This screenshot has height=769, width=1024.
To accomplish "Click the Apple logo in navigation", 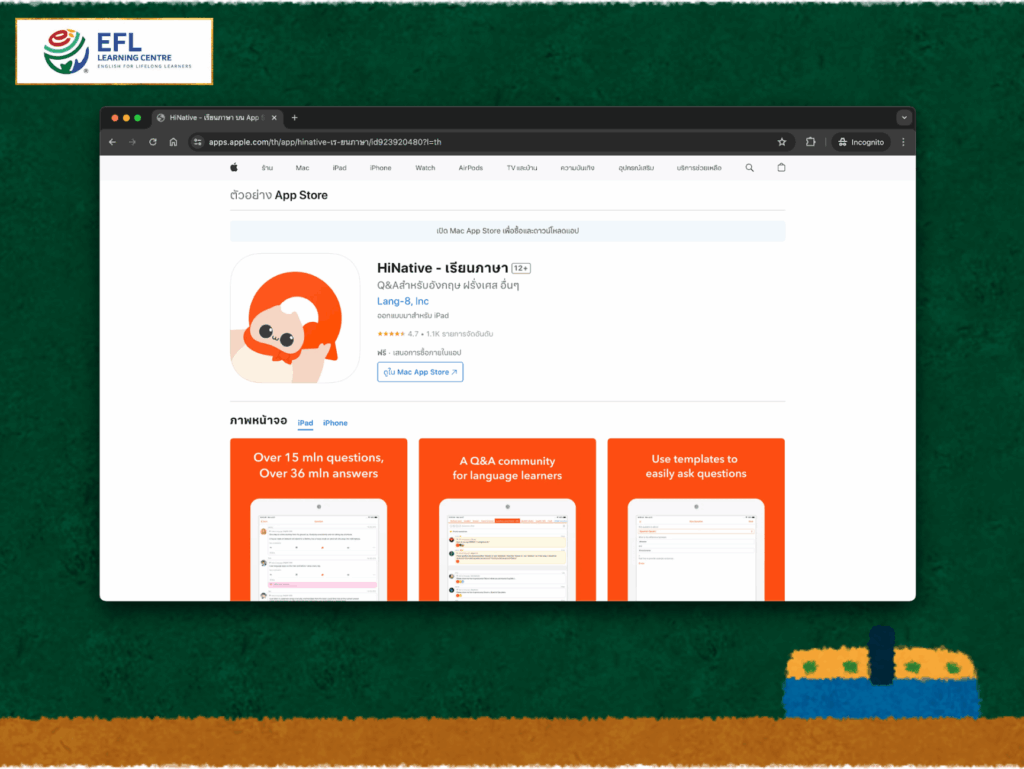I will pos(234,168).
